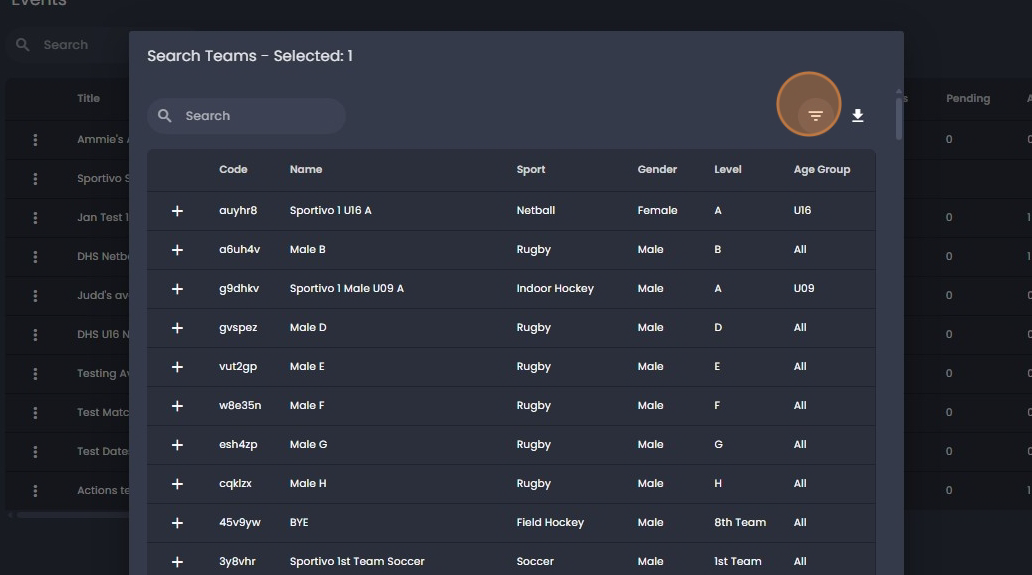
Task: Sort teams by Sport column header
Action: click(530, 169)
